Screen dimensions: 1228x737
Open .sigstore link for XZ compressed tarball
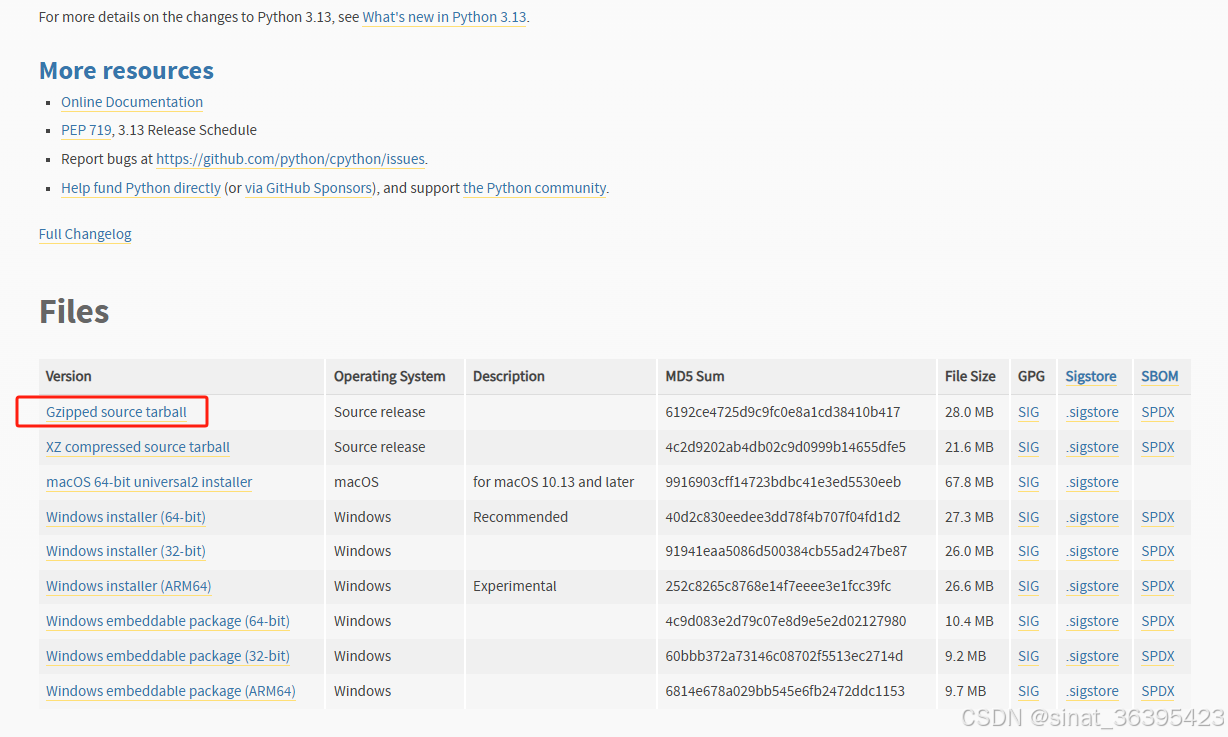pyautogui.click(x=1092, y=447)
